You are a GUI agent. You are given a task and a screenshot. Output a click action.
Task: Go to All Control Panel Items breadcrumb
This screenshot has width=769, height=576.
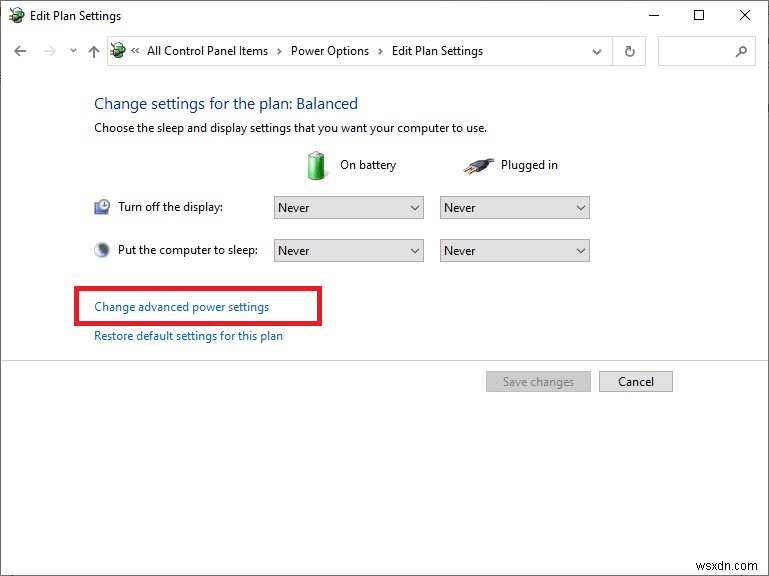coord(207,51)
